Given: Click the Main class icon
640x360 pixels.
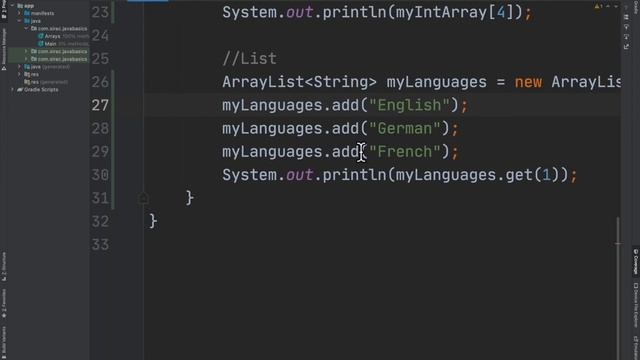Looking at the screenshot, I should (x=41, y=44).
